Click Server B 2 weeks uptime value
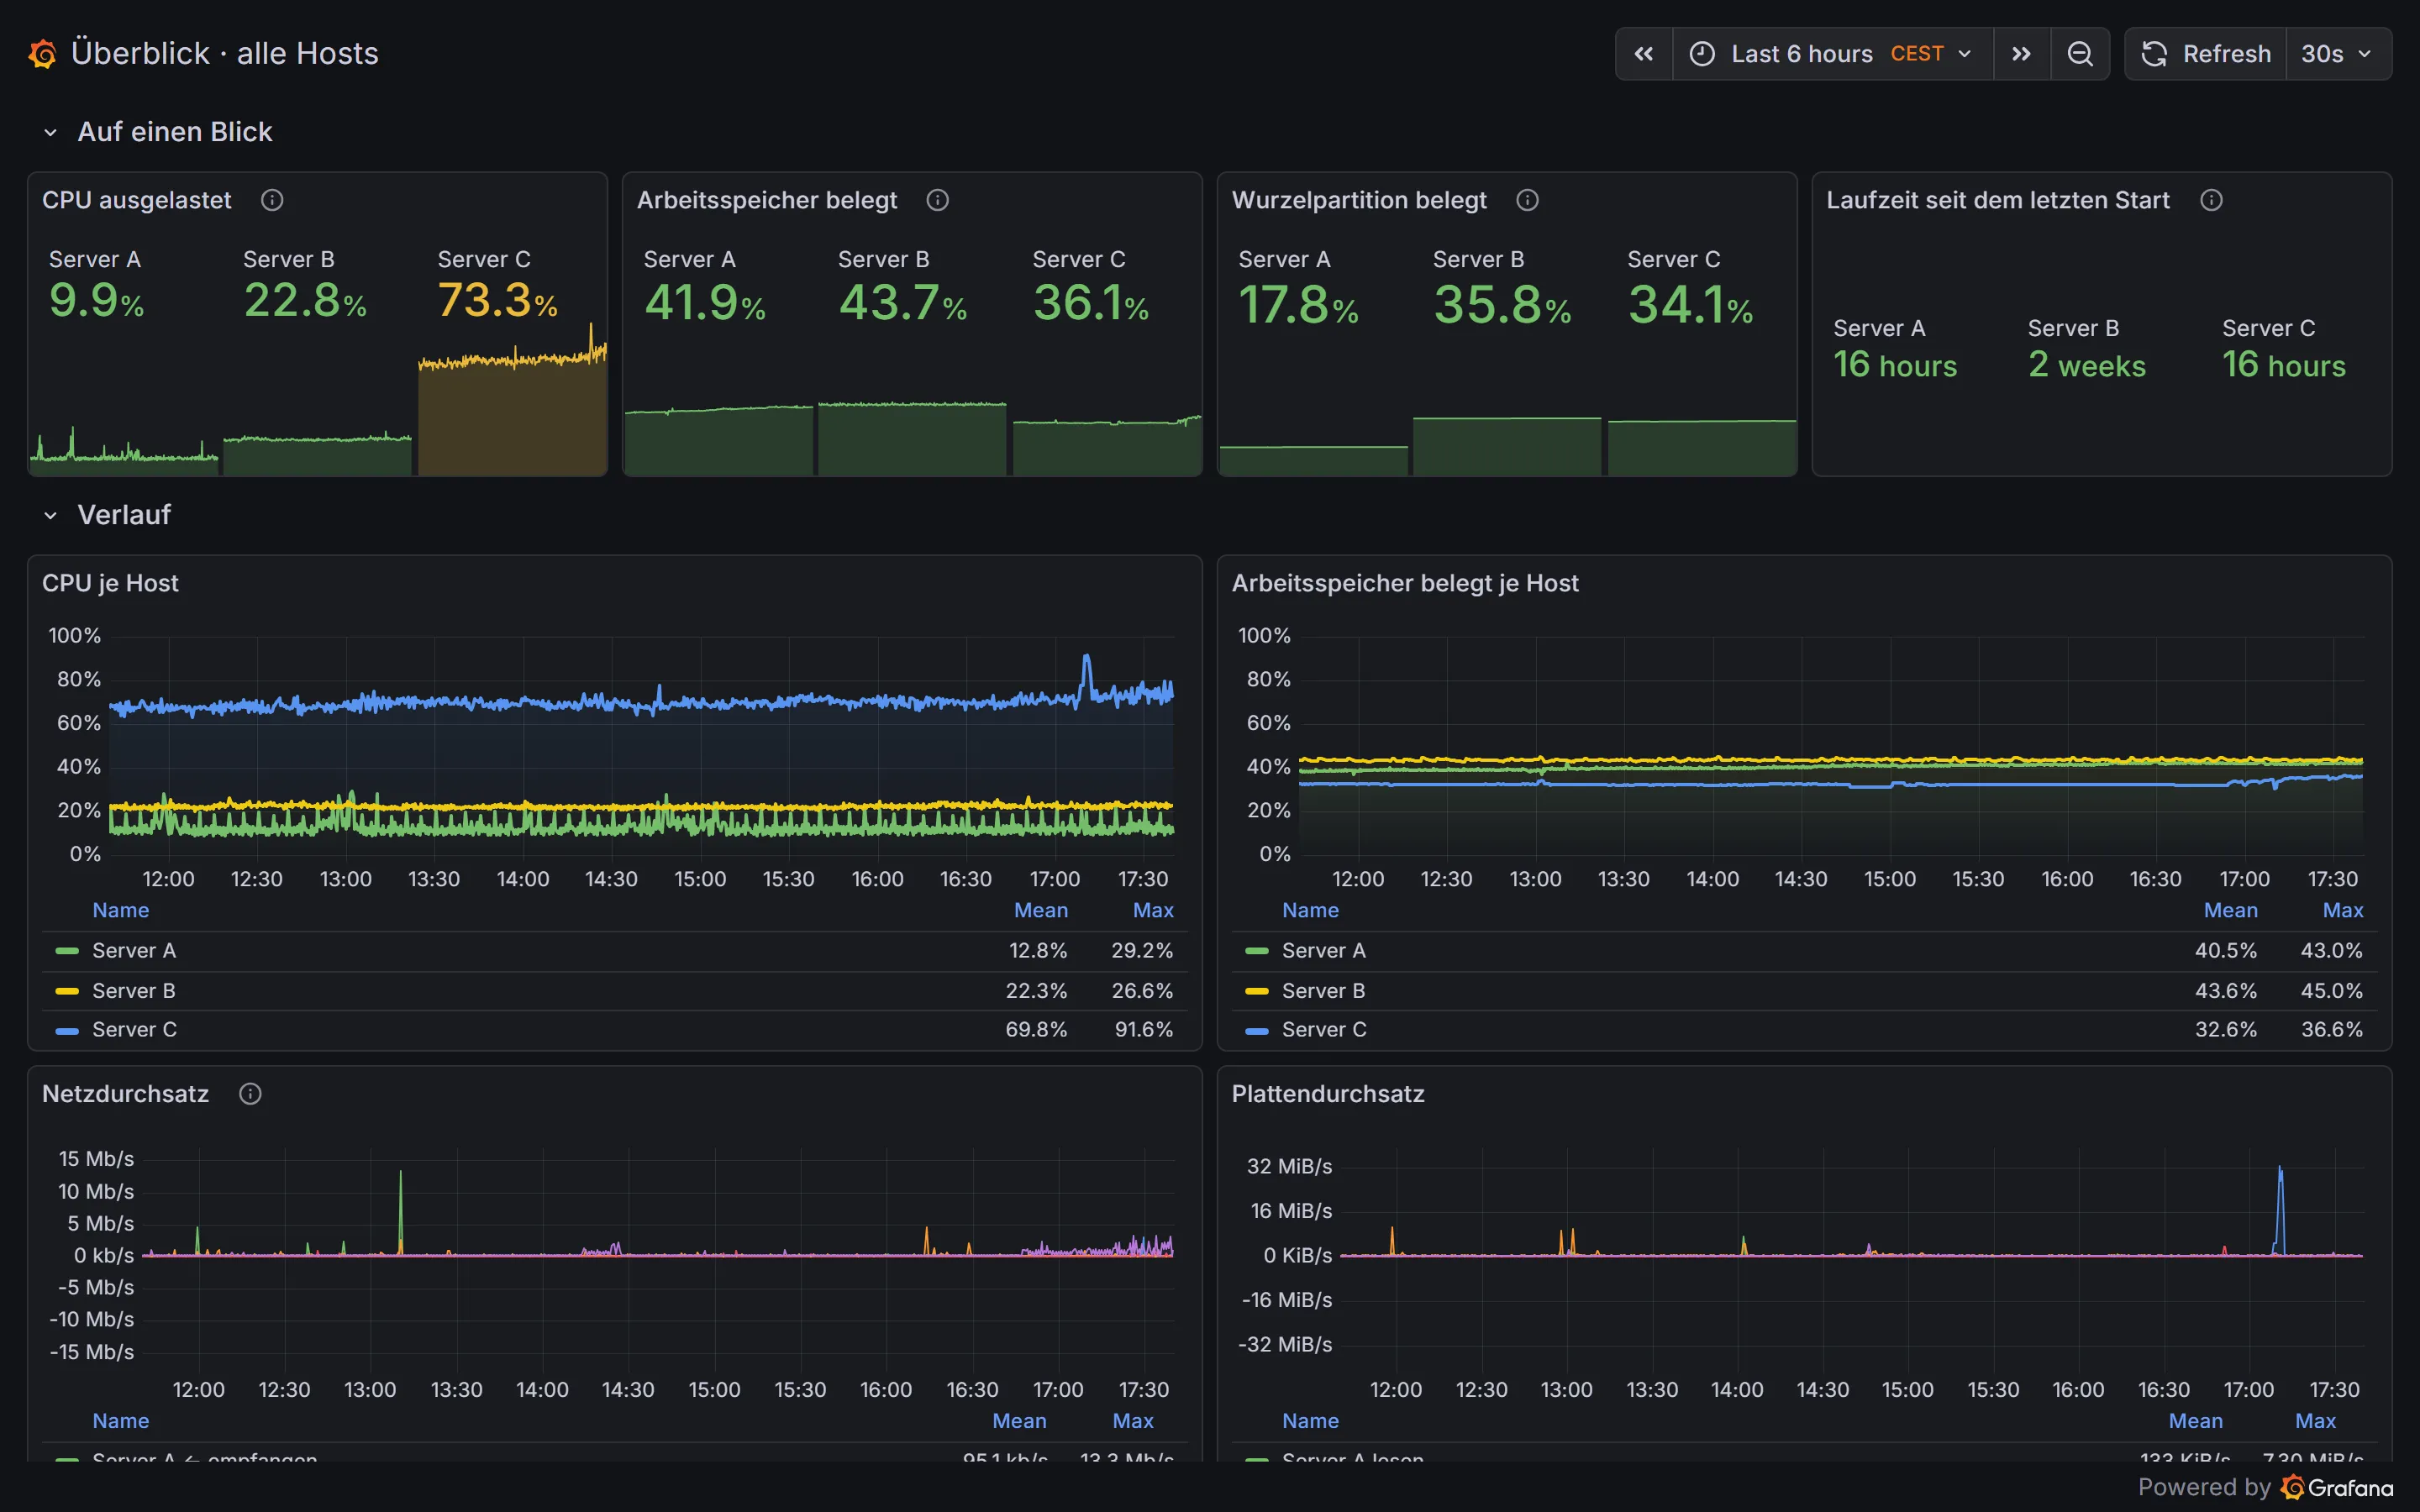The width and height of the screenshot is (2420, 1512). (x=2087, y=365)
